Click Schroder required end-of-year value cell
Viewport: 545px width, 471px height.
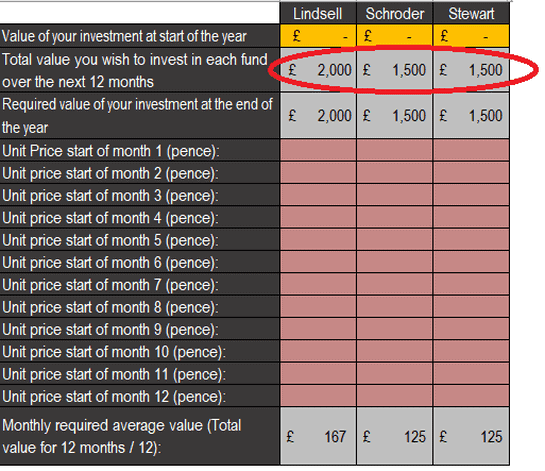[394, 115]
